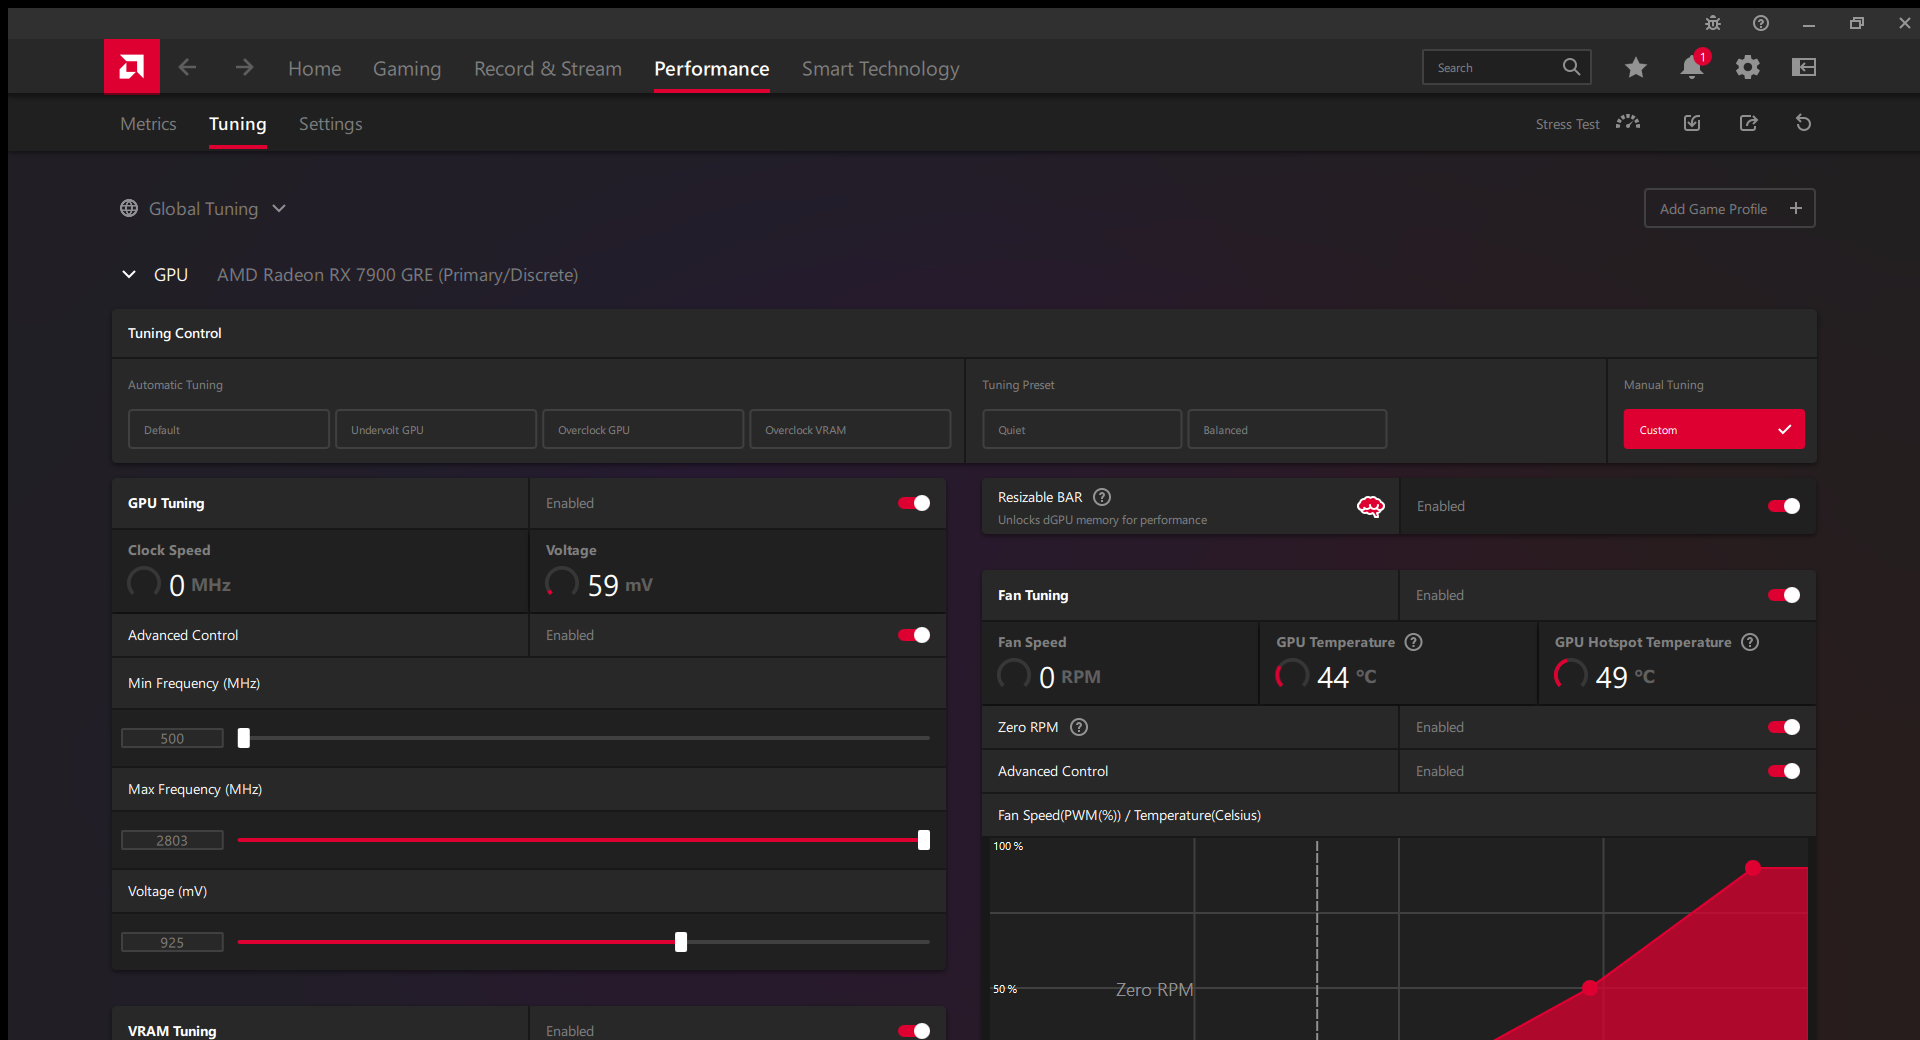
Task: Open favorites star icon
Action: [x=1636, y=67]
